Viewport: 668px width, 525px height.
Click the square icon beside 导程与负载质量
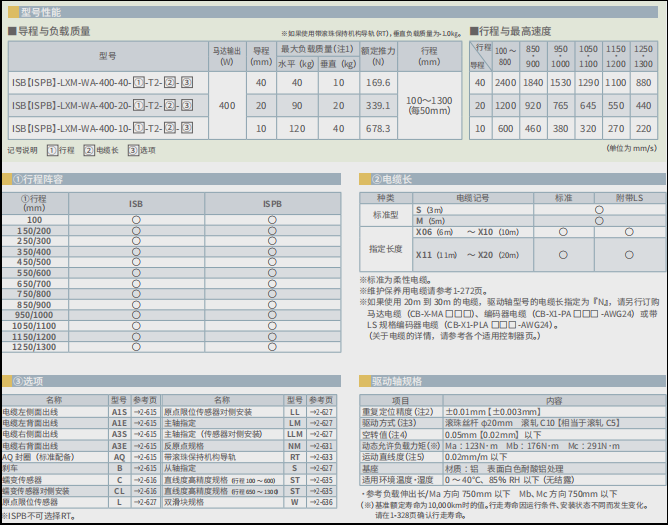(10, 32)
